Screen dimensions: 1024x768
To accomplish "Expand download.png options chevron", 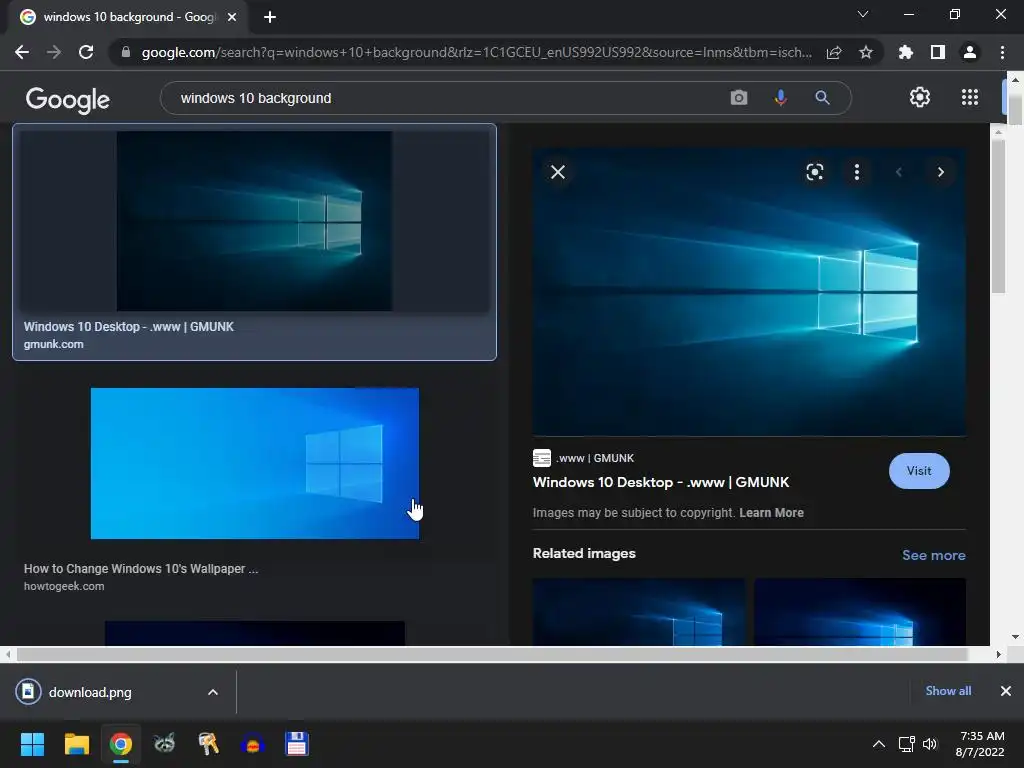I will point(213,692).
